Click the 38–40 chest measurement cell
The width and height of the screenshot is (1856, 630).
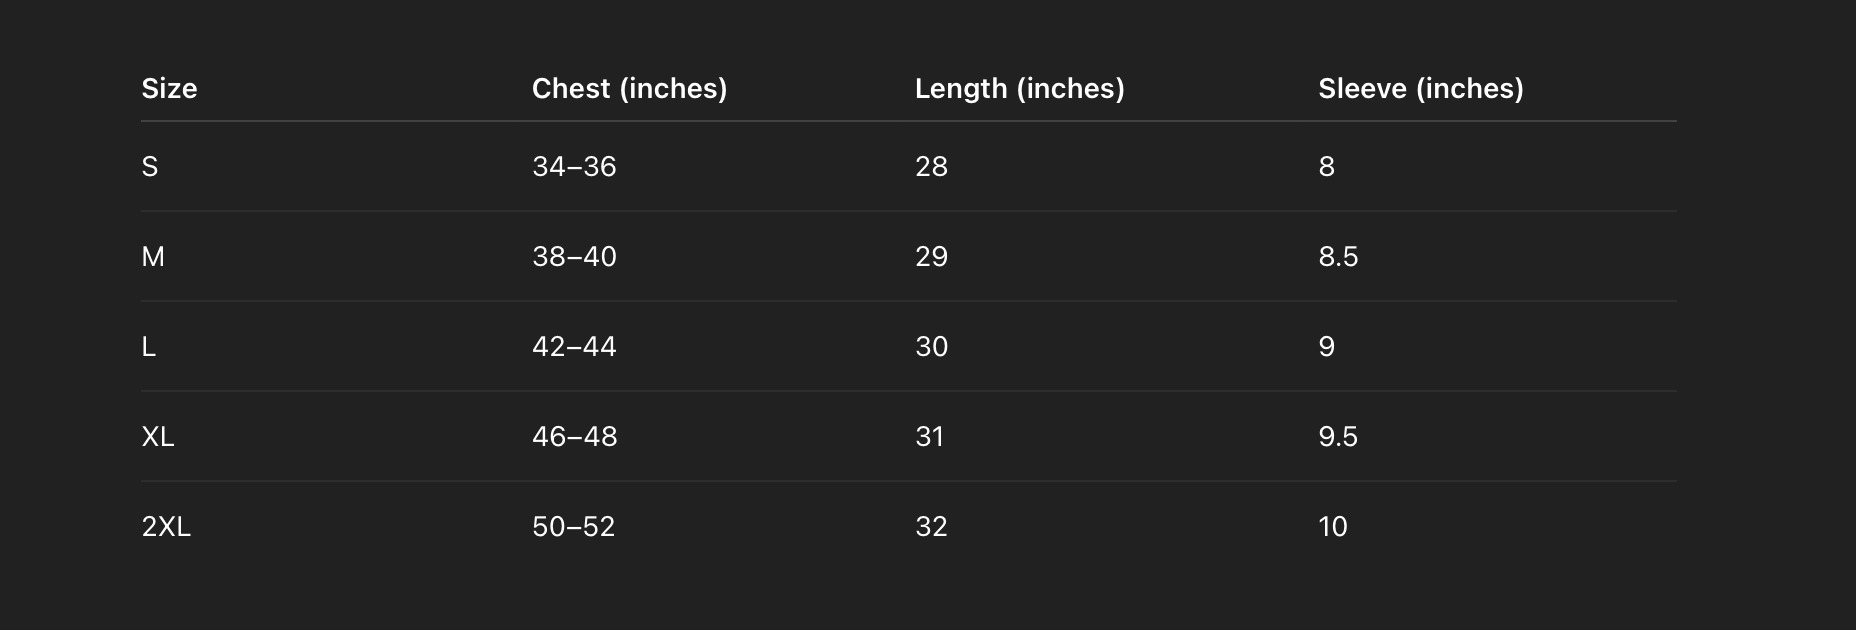(x=574, y=256)
